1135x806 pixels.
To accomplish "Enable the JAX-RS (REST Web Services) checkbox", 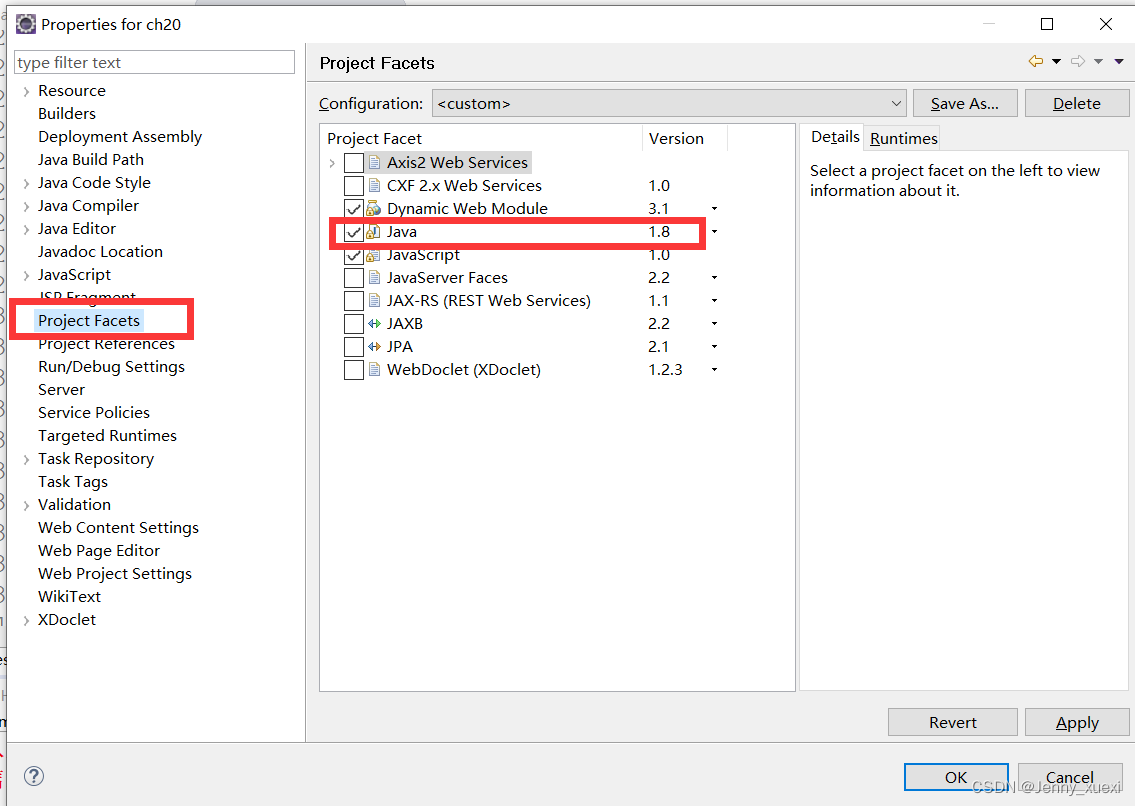I will [x=354, y=301].
